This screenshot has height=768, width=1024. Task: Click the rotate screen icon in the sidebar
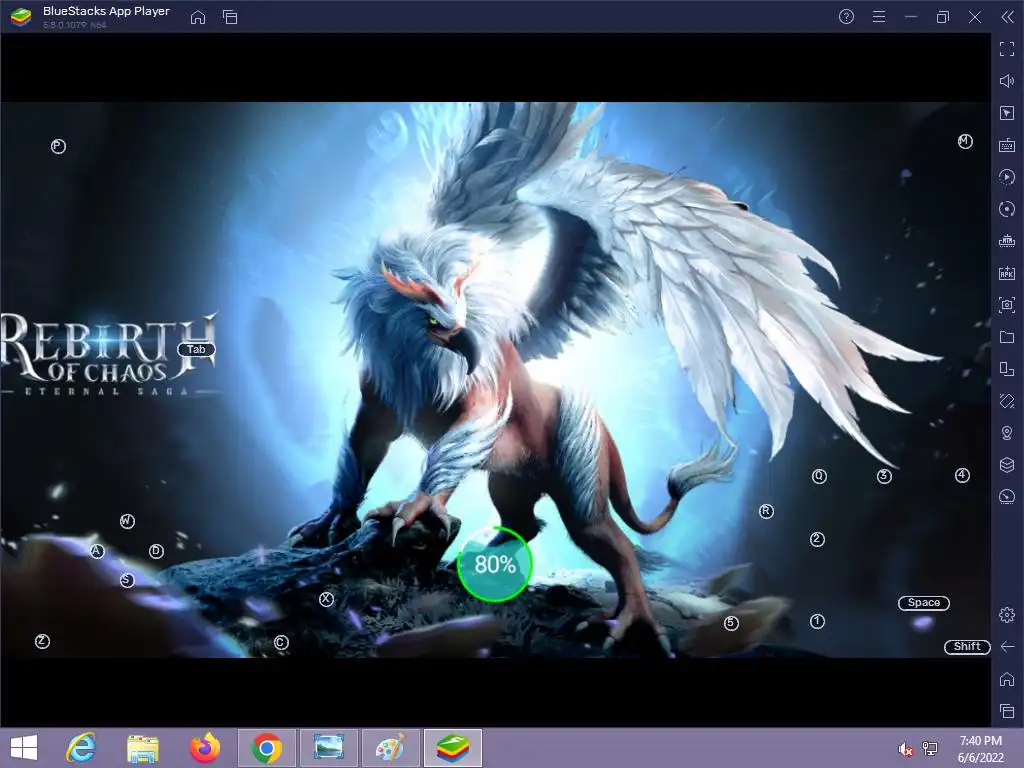pyautogui.click(x=1007, y=369)
